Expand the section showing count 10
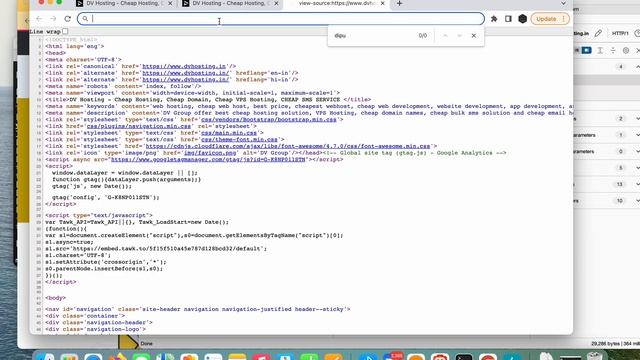 pyautogui.click(x=637, y=201)
